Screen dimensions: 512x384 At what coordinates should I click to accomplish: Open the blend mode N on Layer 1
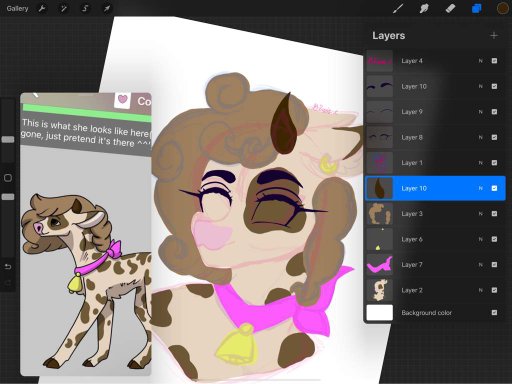point(480,163)
